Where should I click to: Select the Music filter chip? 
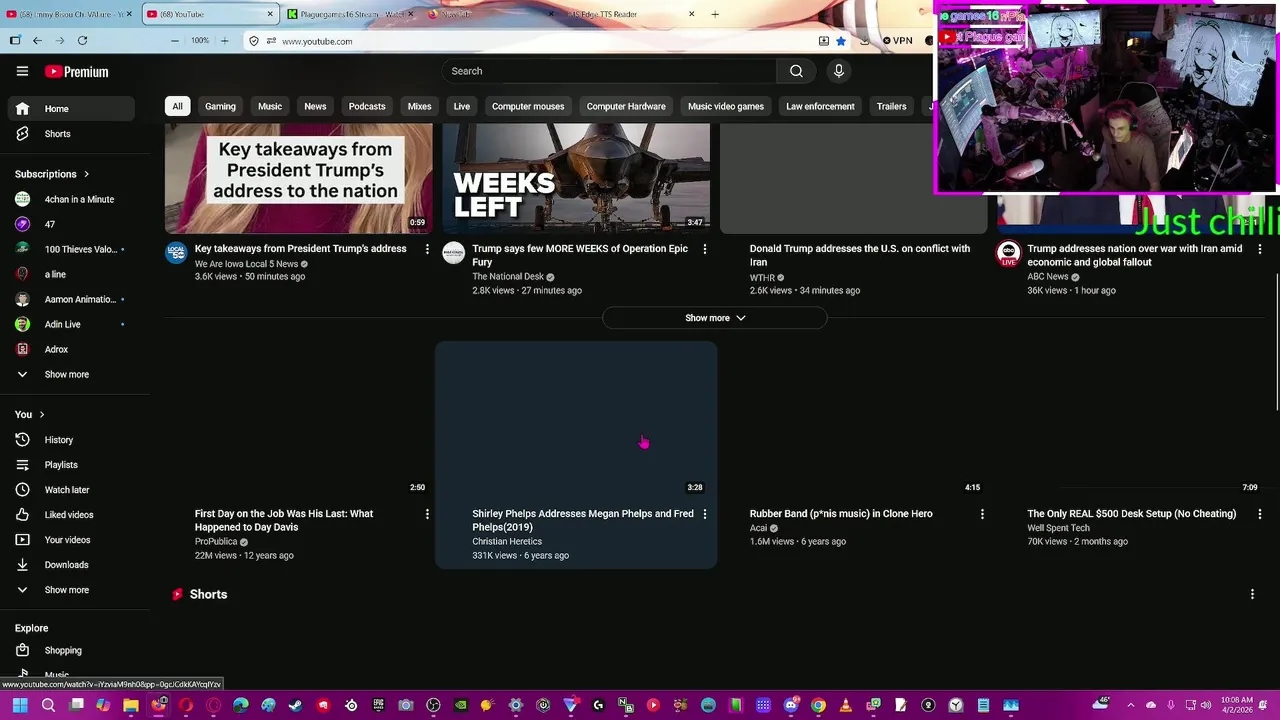point(270,106)
